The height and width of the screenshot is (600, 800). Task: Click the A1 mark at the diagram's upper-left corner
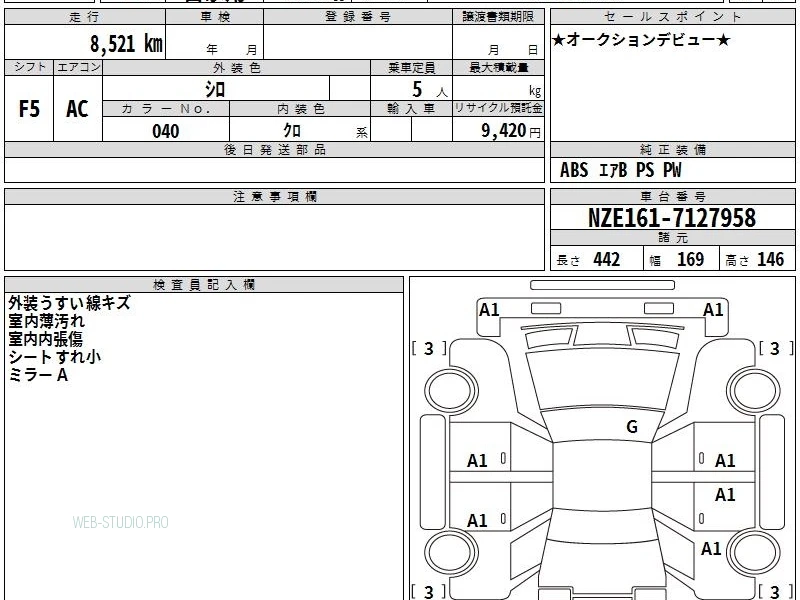coord(489,310)
